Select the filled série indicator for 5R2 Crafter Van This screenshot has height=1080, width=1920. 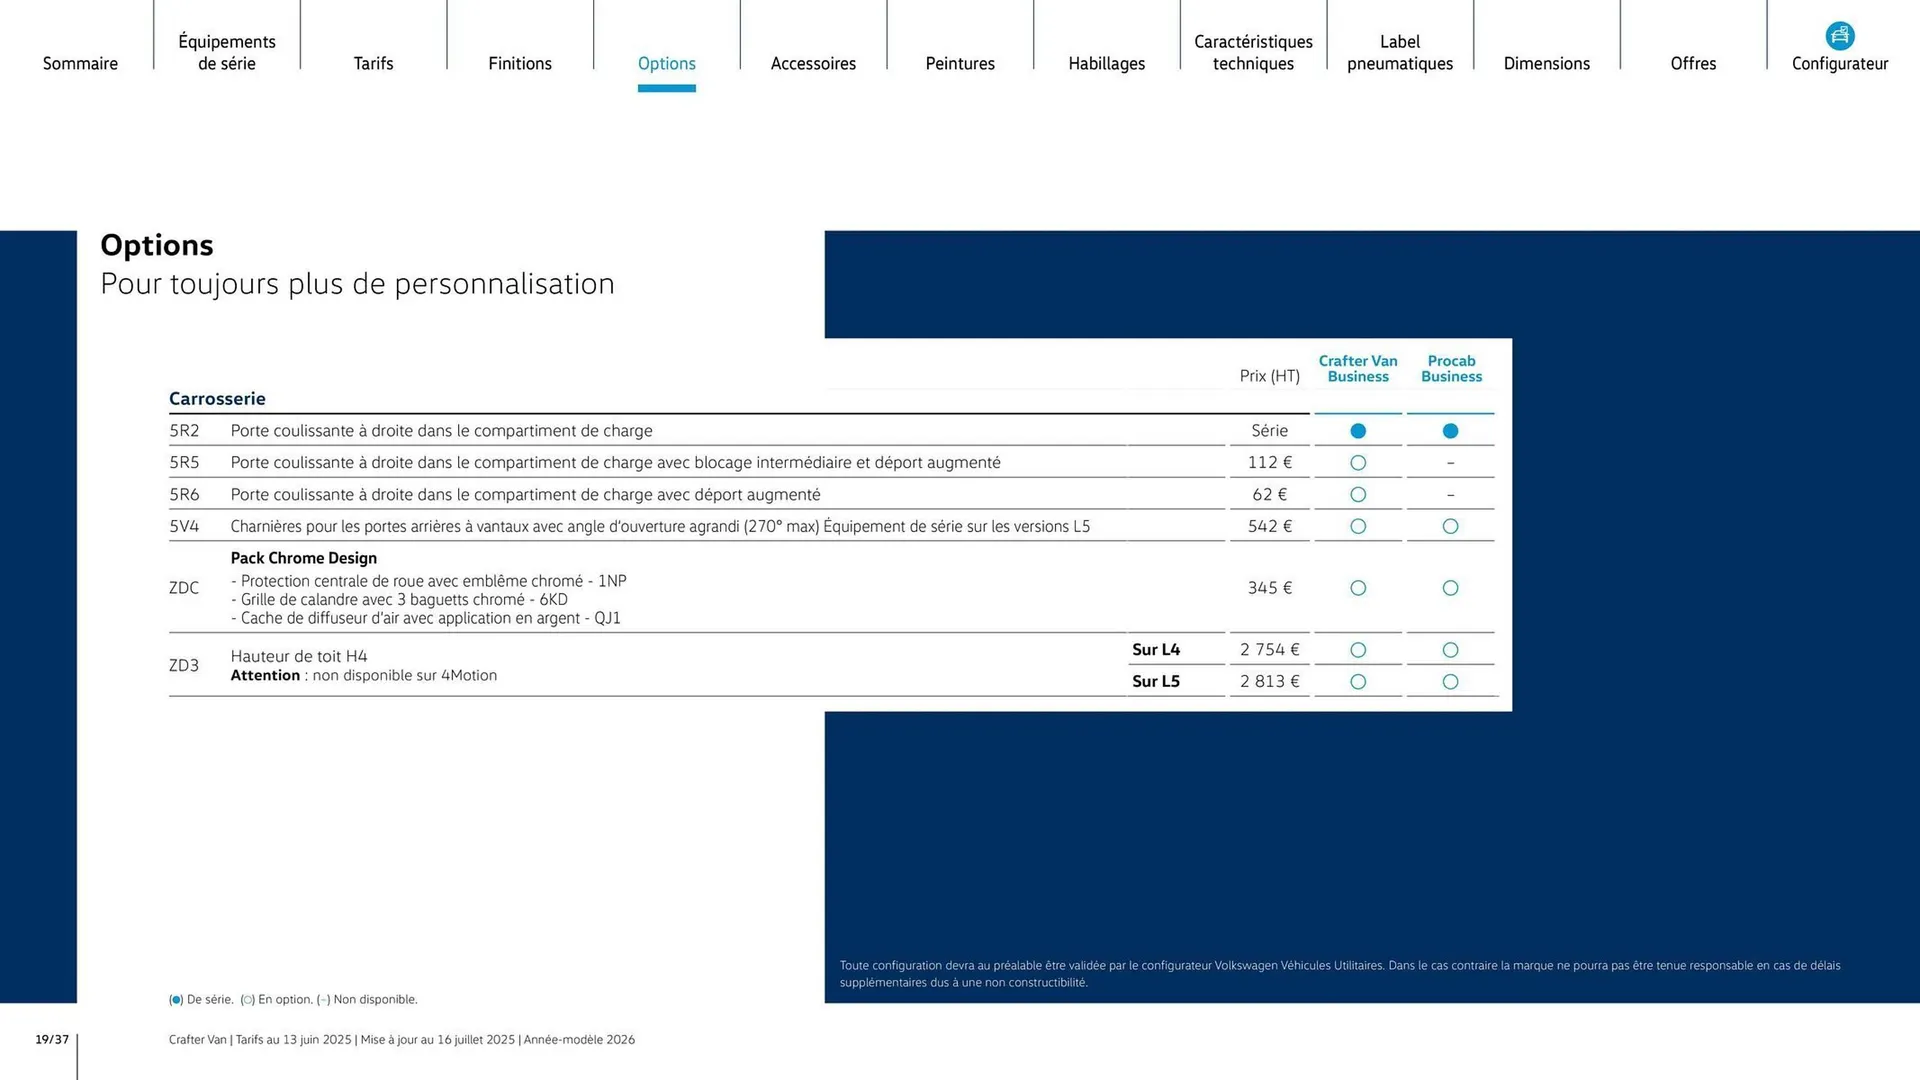1357,430
